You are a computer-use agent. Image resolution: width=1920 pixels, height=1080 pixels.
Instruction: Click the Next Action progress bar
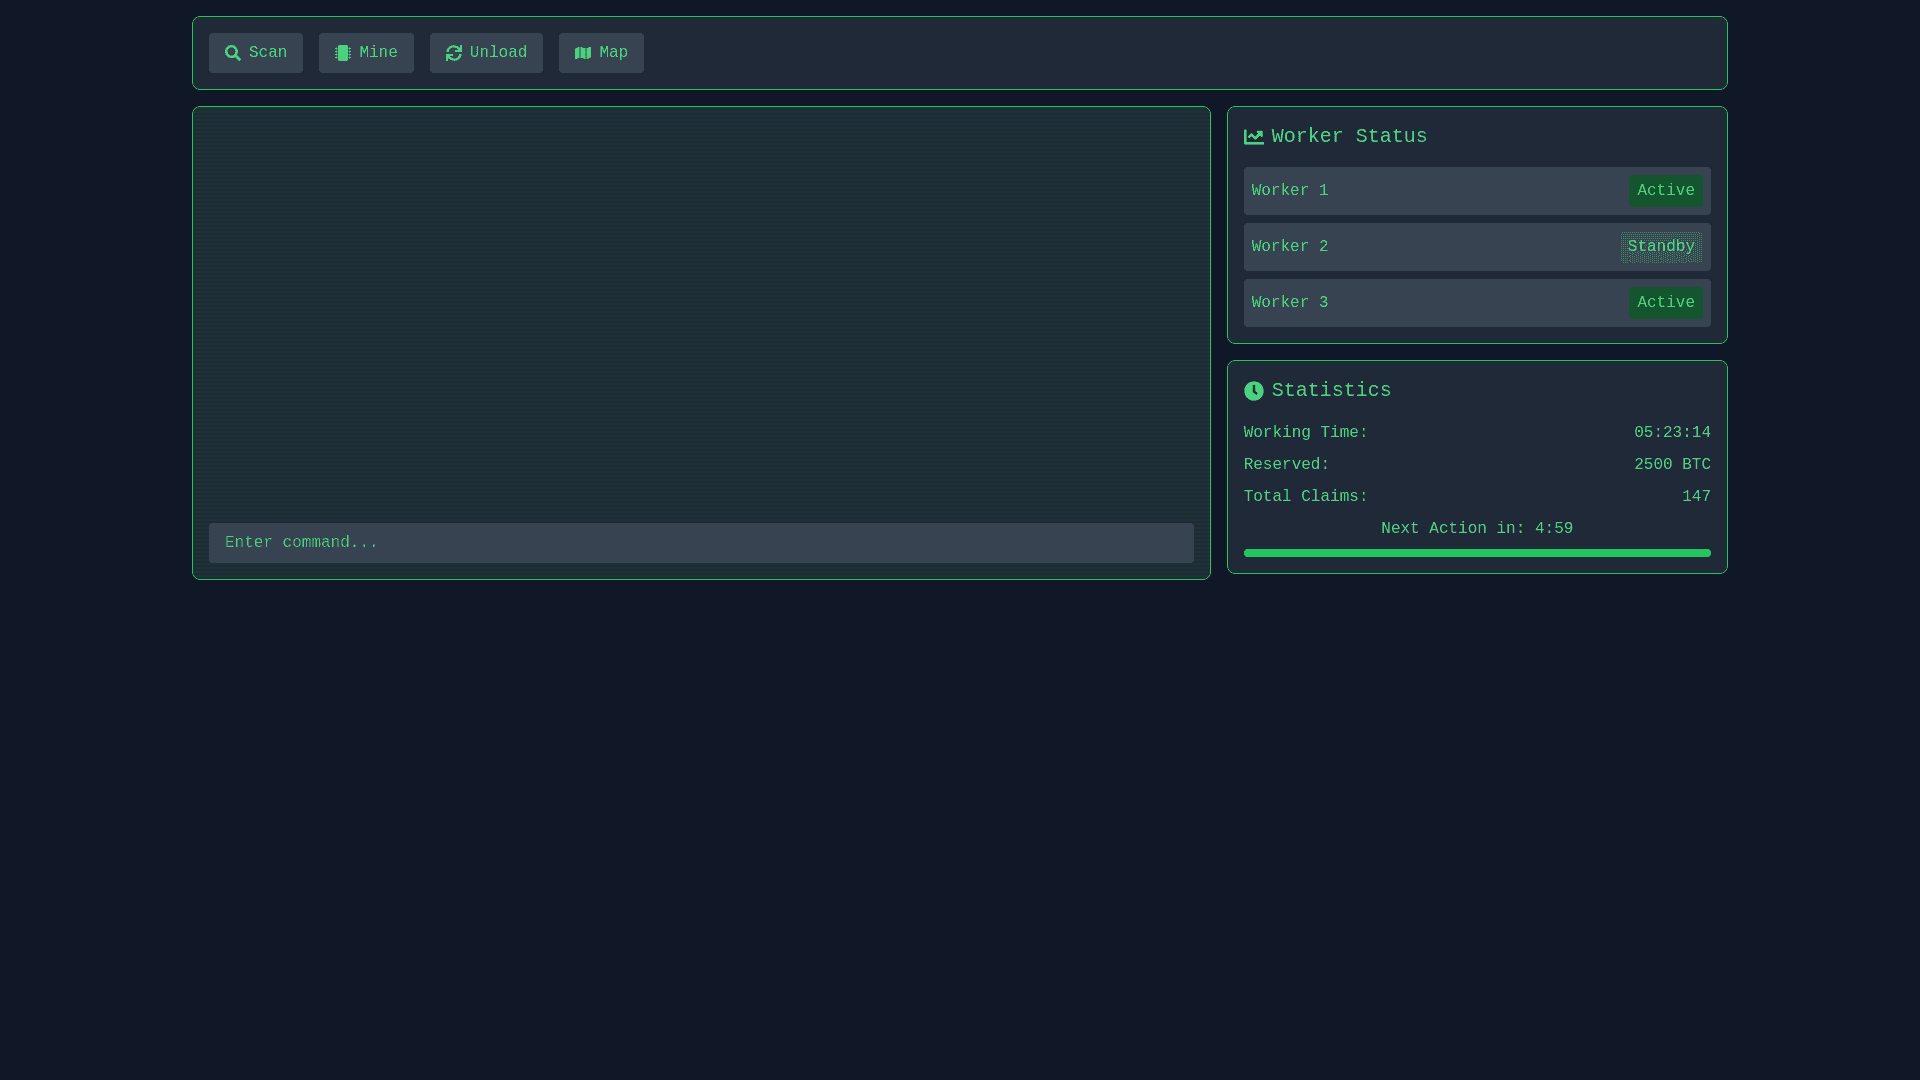pos(1477,553)
